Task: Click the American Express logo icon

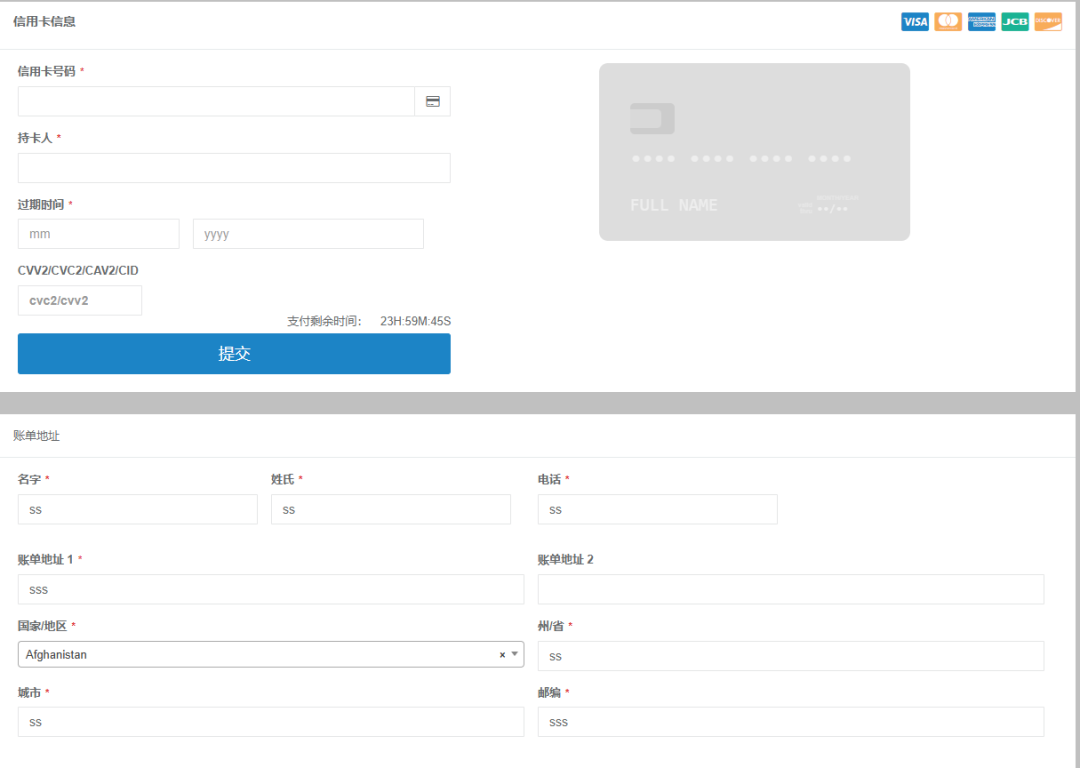Action: click(982, 22)
